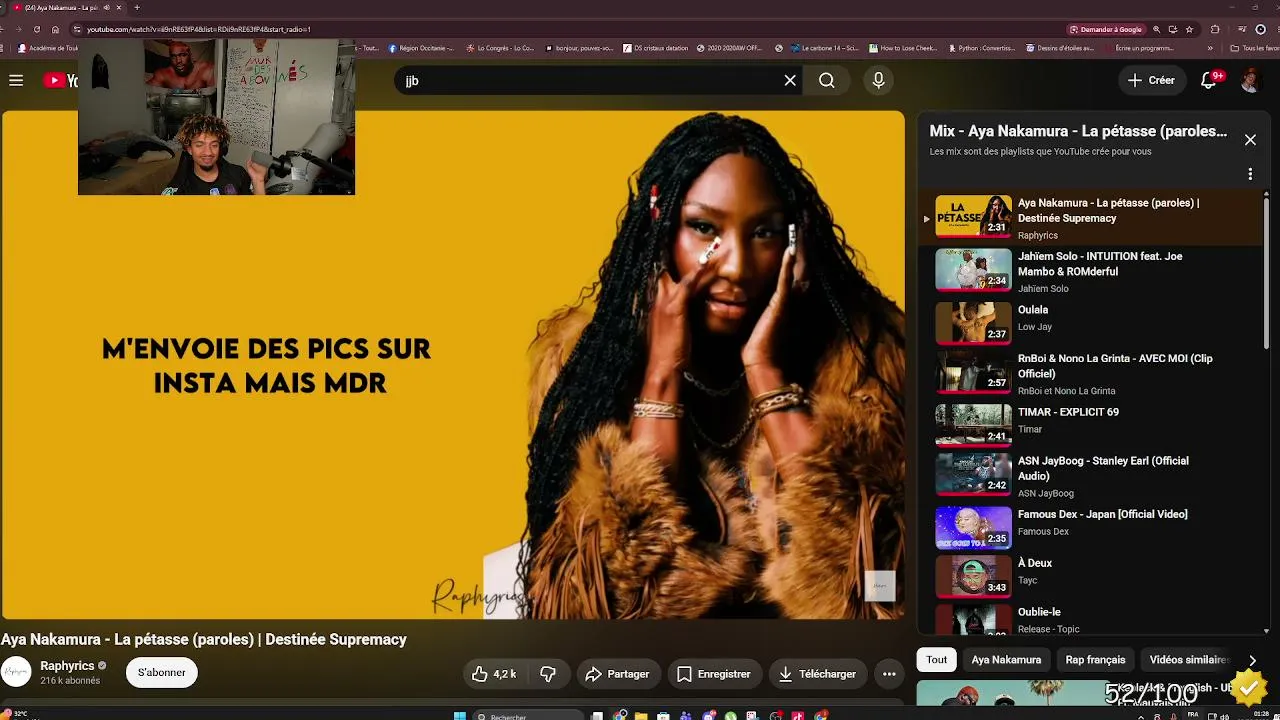This screenshot has height=720, width=1280.
Task: Close the Mix playlist panel
Action: coord(1250,140)
